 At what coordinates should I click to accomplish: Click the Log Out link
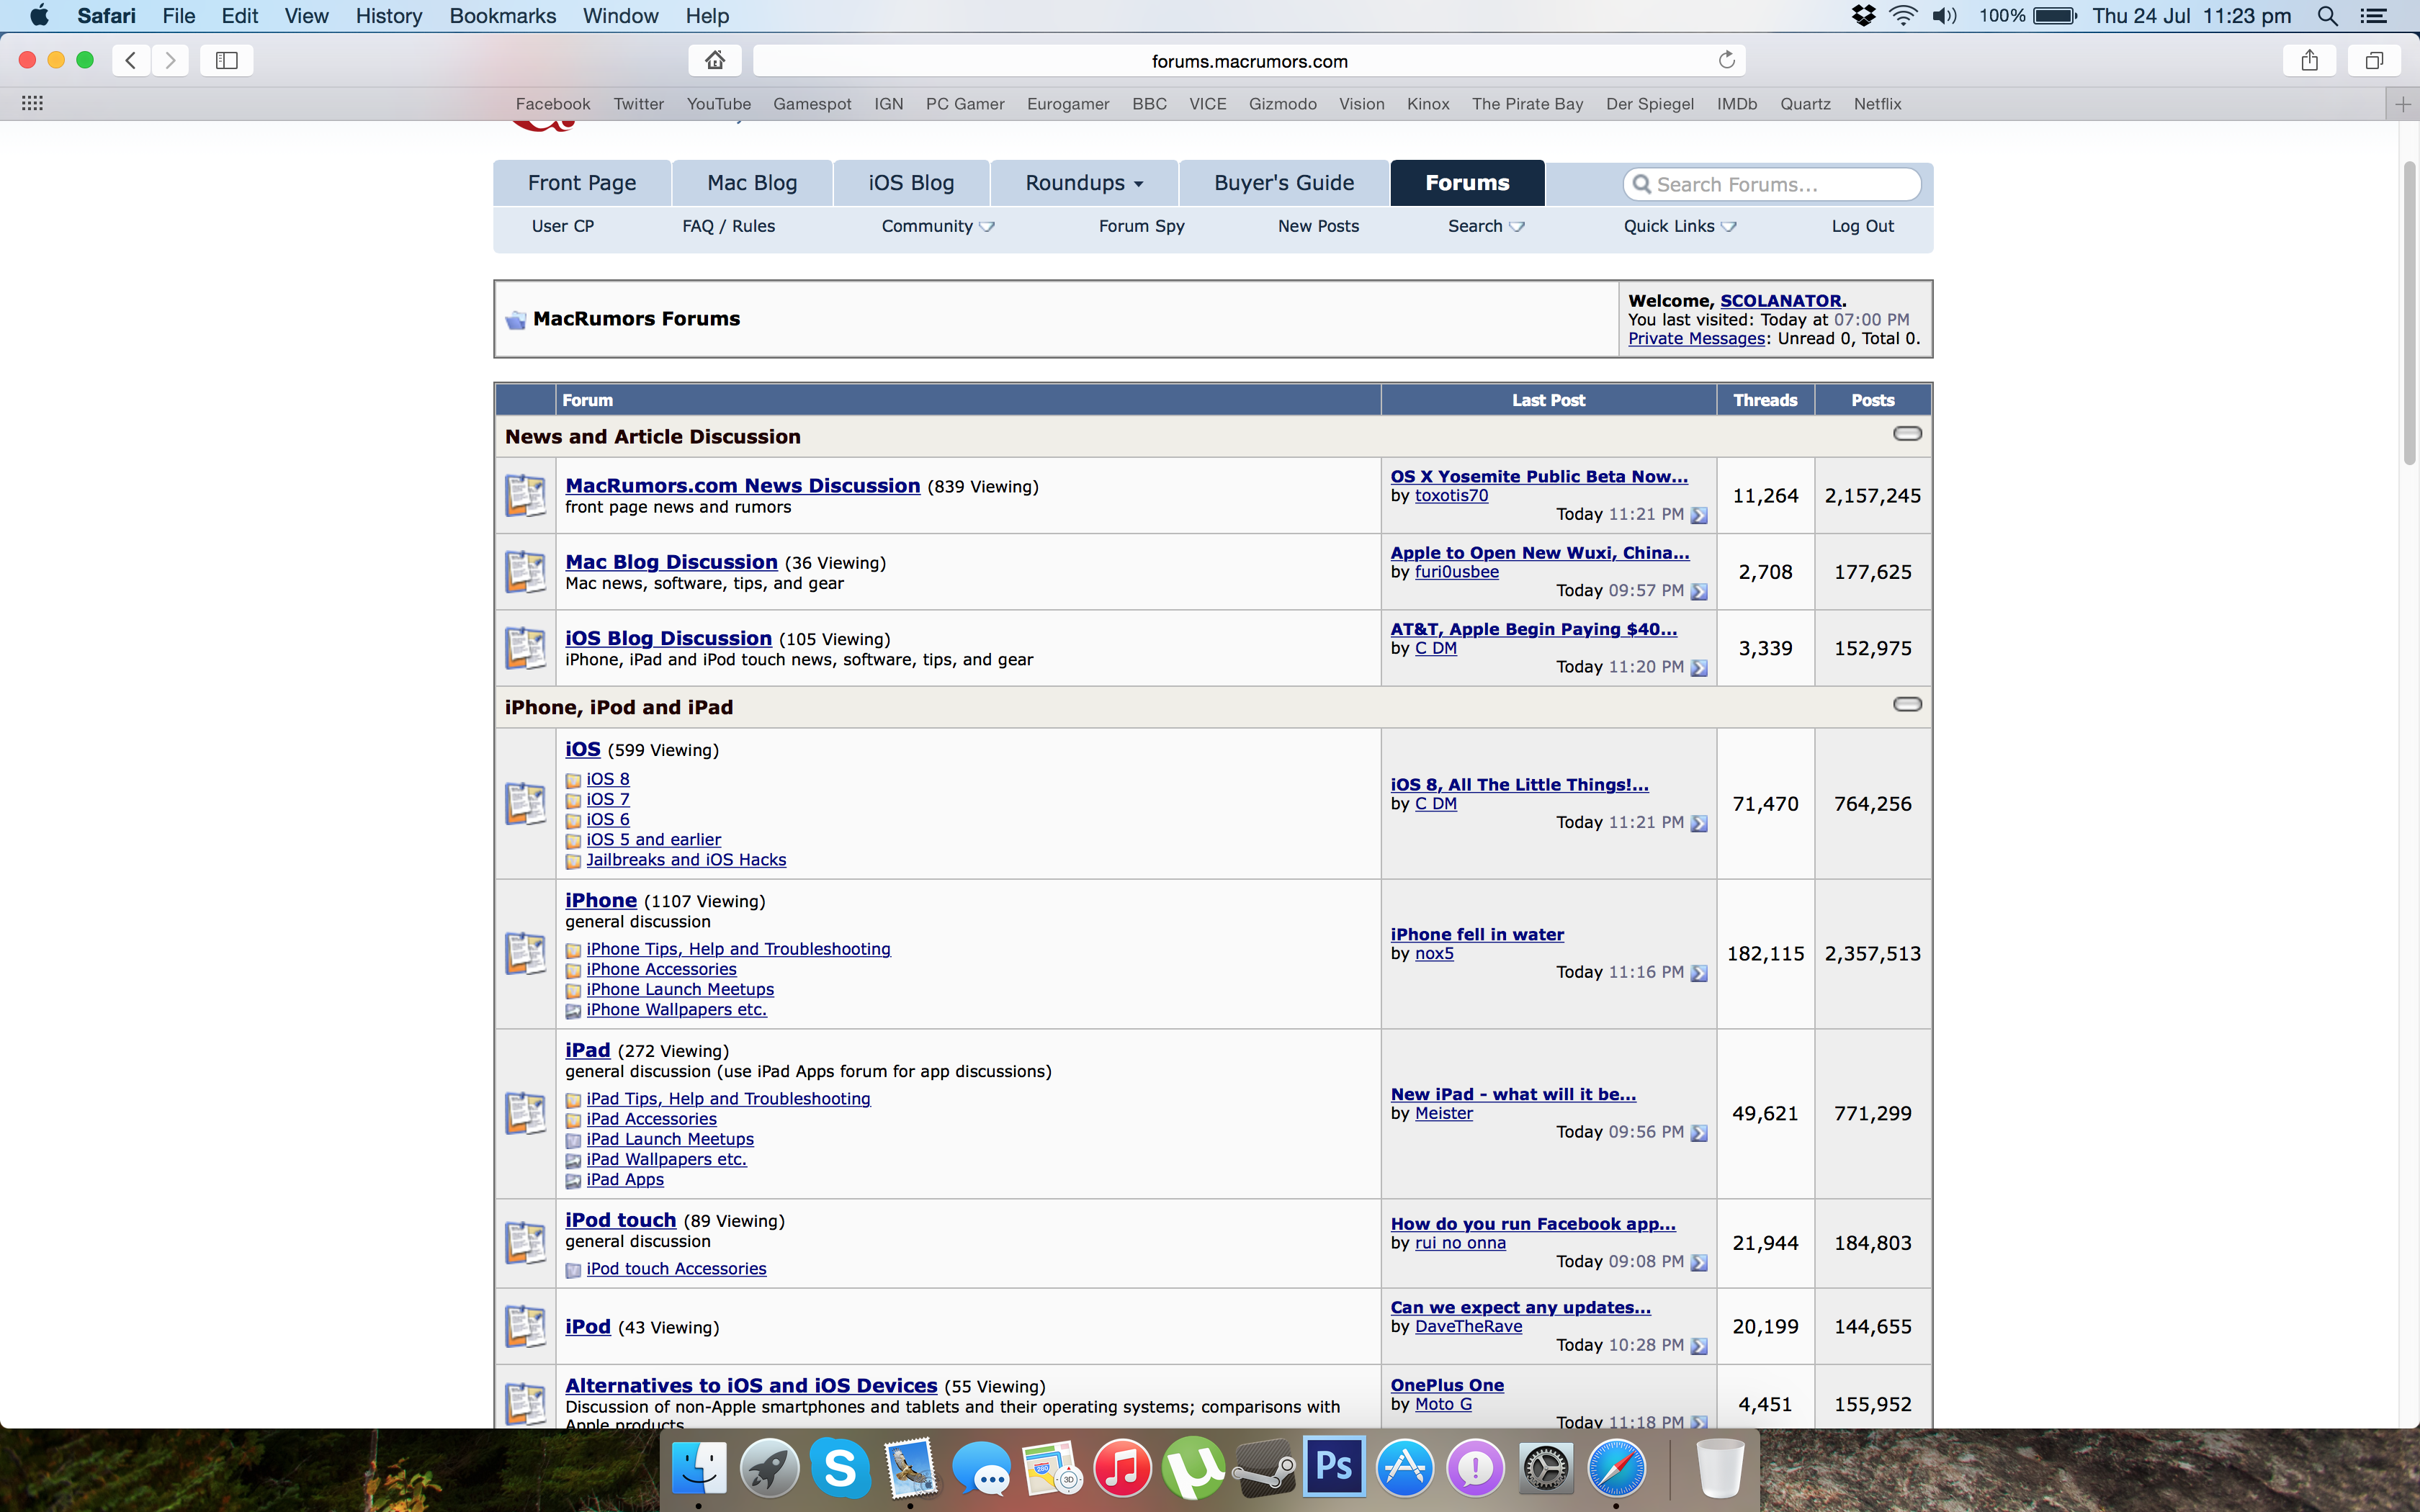1862,226
